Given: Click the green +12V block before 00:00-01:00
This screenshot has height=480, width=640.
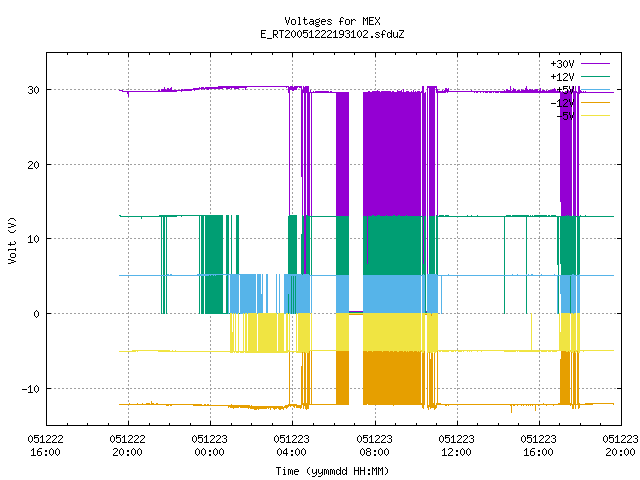Looking at the screenshot, I should [214, 264].
